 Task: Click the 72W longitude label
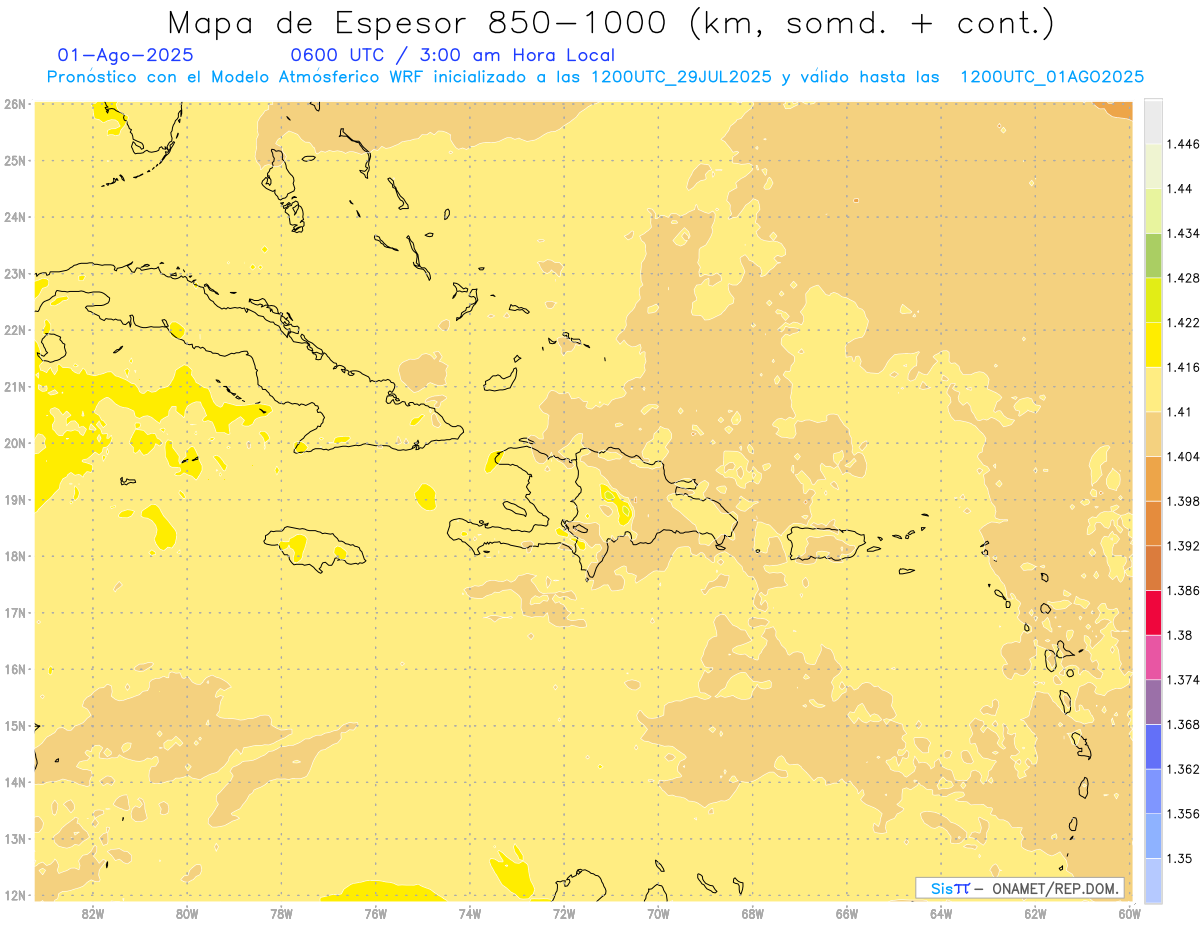pyautogui.click(x=564, y=913)
